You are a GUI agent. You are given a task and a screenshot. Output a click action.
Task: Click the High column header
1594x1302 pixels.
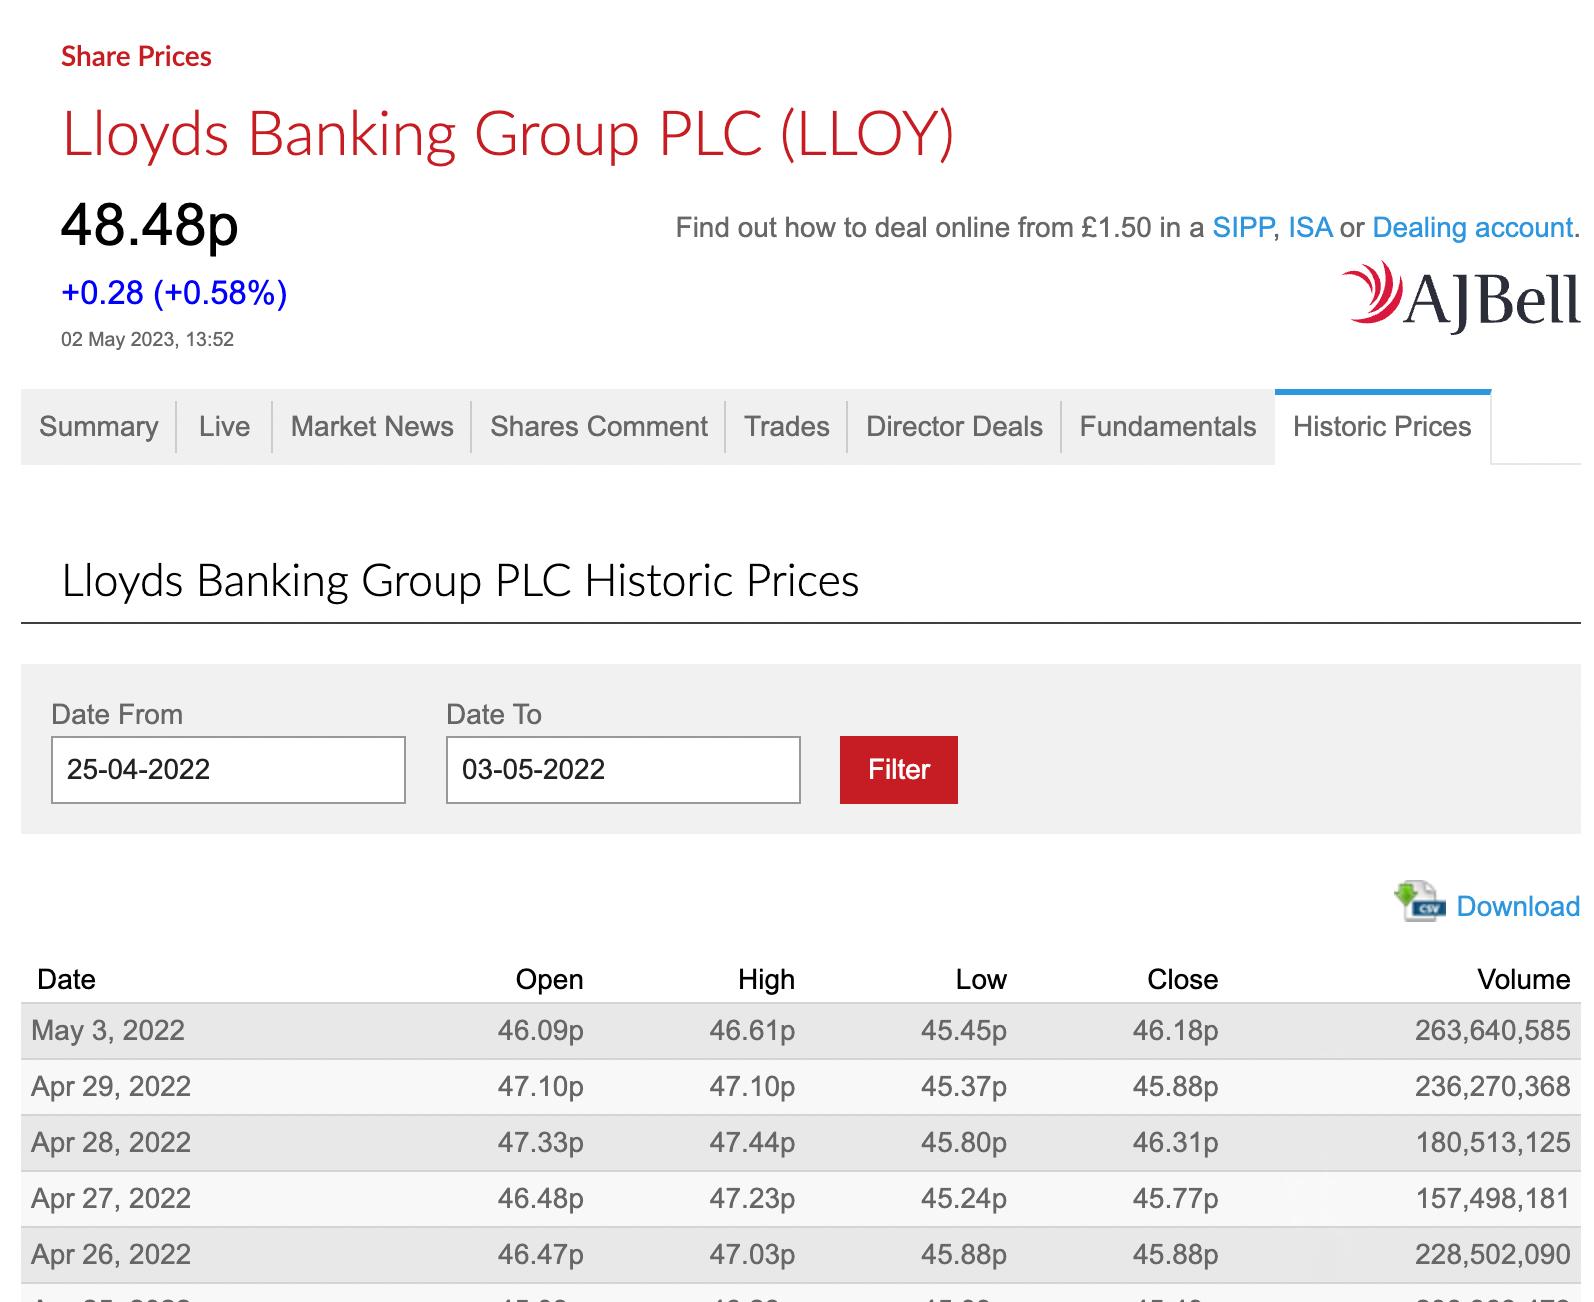(x=766, y=979)
